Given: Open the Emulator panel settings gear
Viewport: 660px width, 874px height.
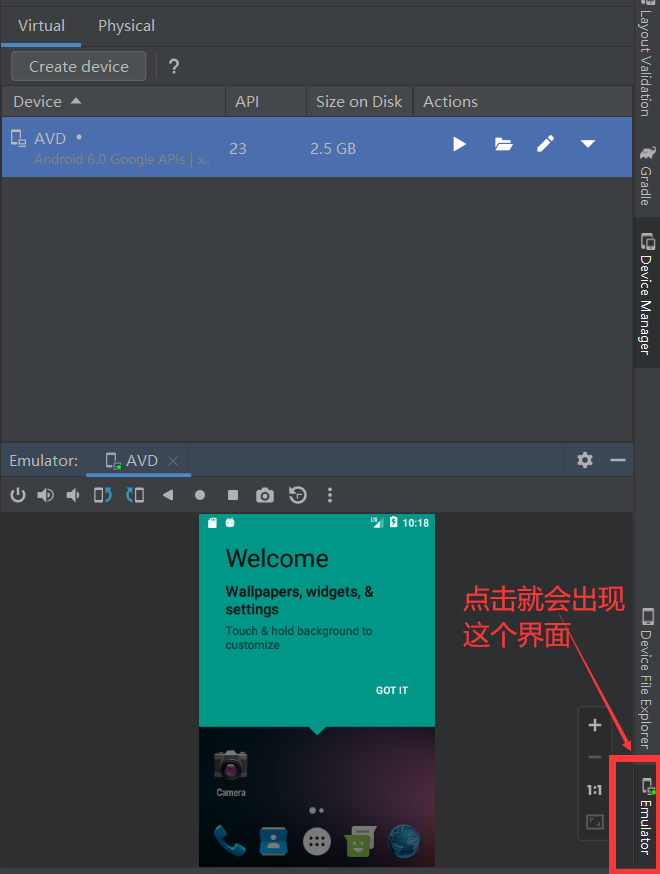Looking at the screenshot, I should (x=585, y=460).
